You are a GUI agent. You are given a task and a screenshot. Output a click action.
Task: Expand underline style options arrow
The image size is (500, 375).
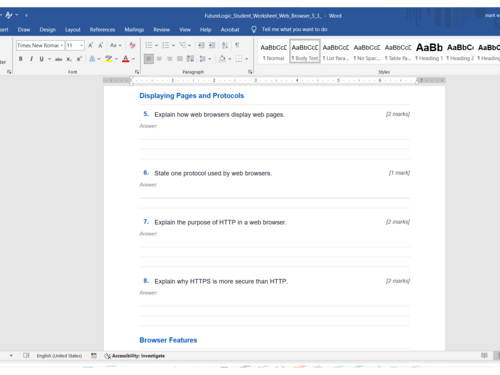coord(49,59)
